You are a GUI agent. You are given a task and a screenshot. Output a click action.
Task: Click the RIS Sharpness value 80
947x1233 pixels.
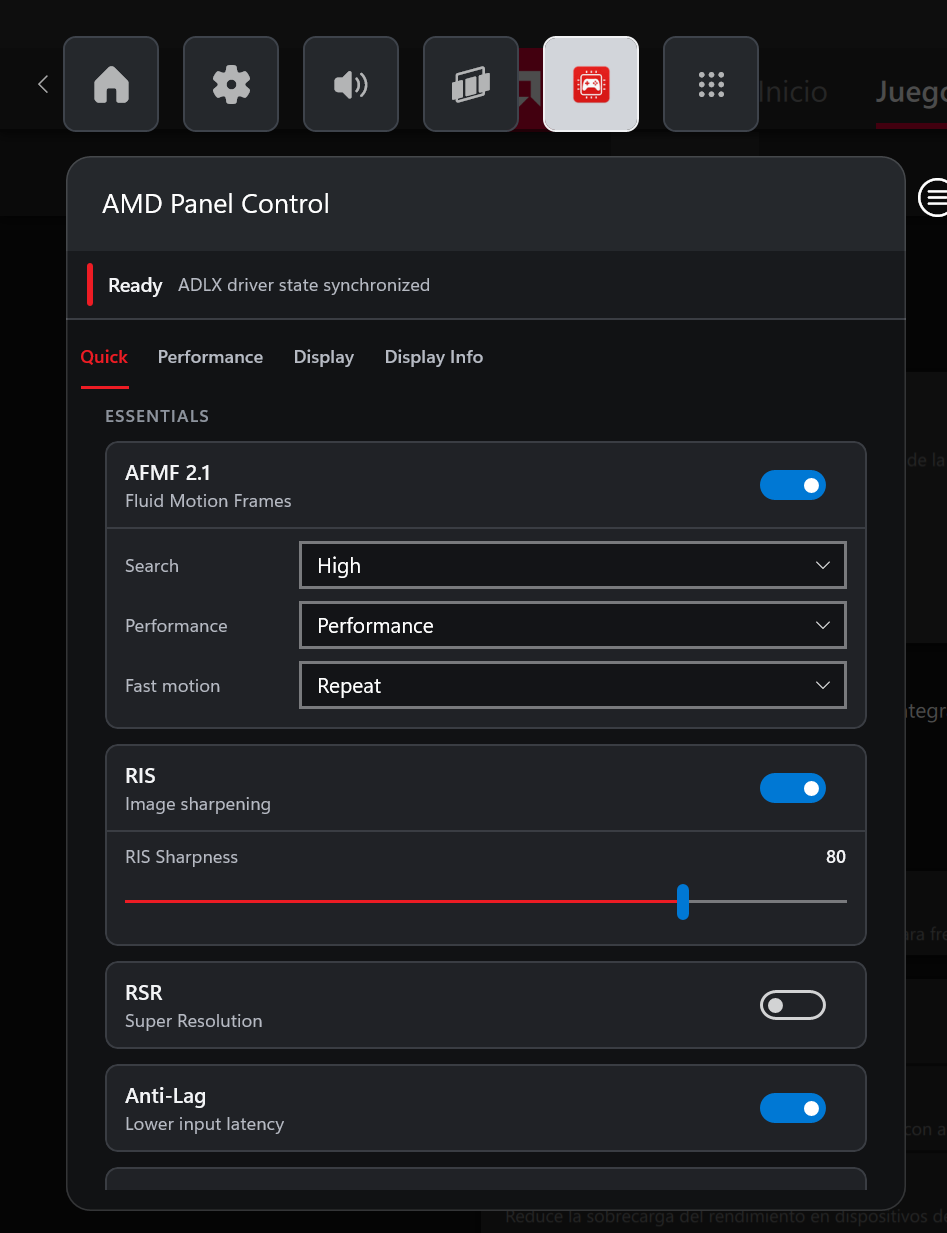[x=836, y=857]
